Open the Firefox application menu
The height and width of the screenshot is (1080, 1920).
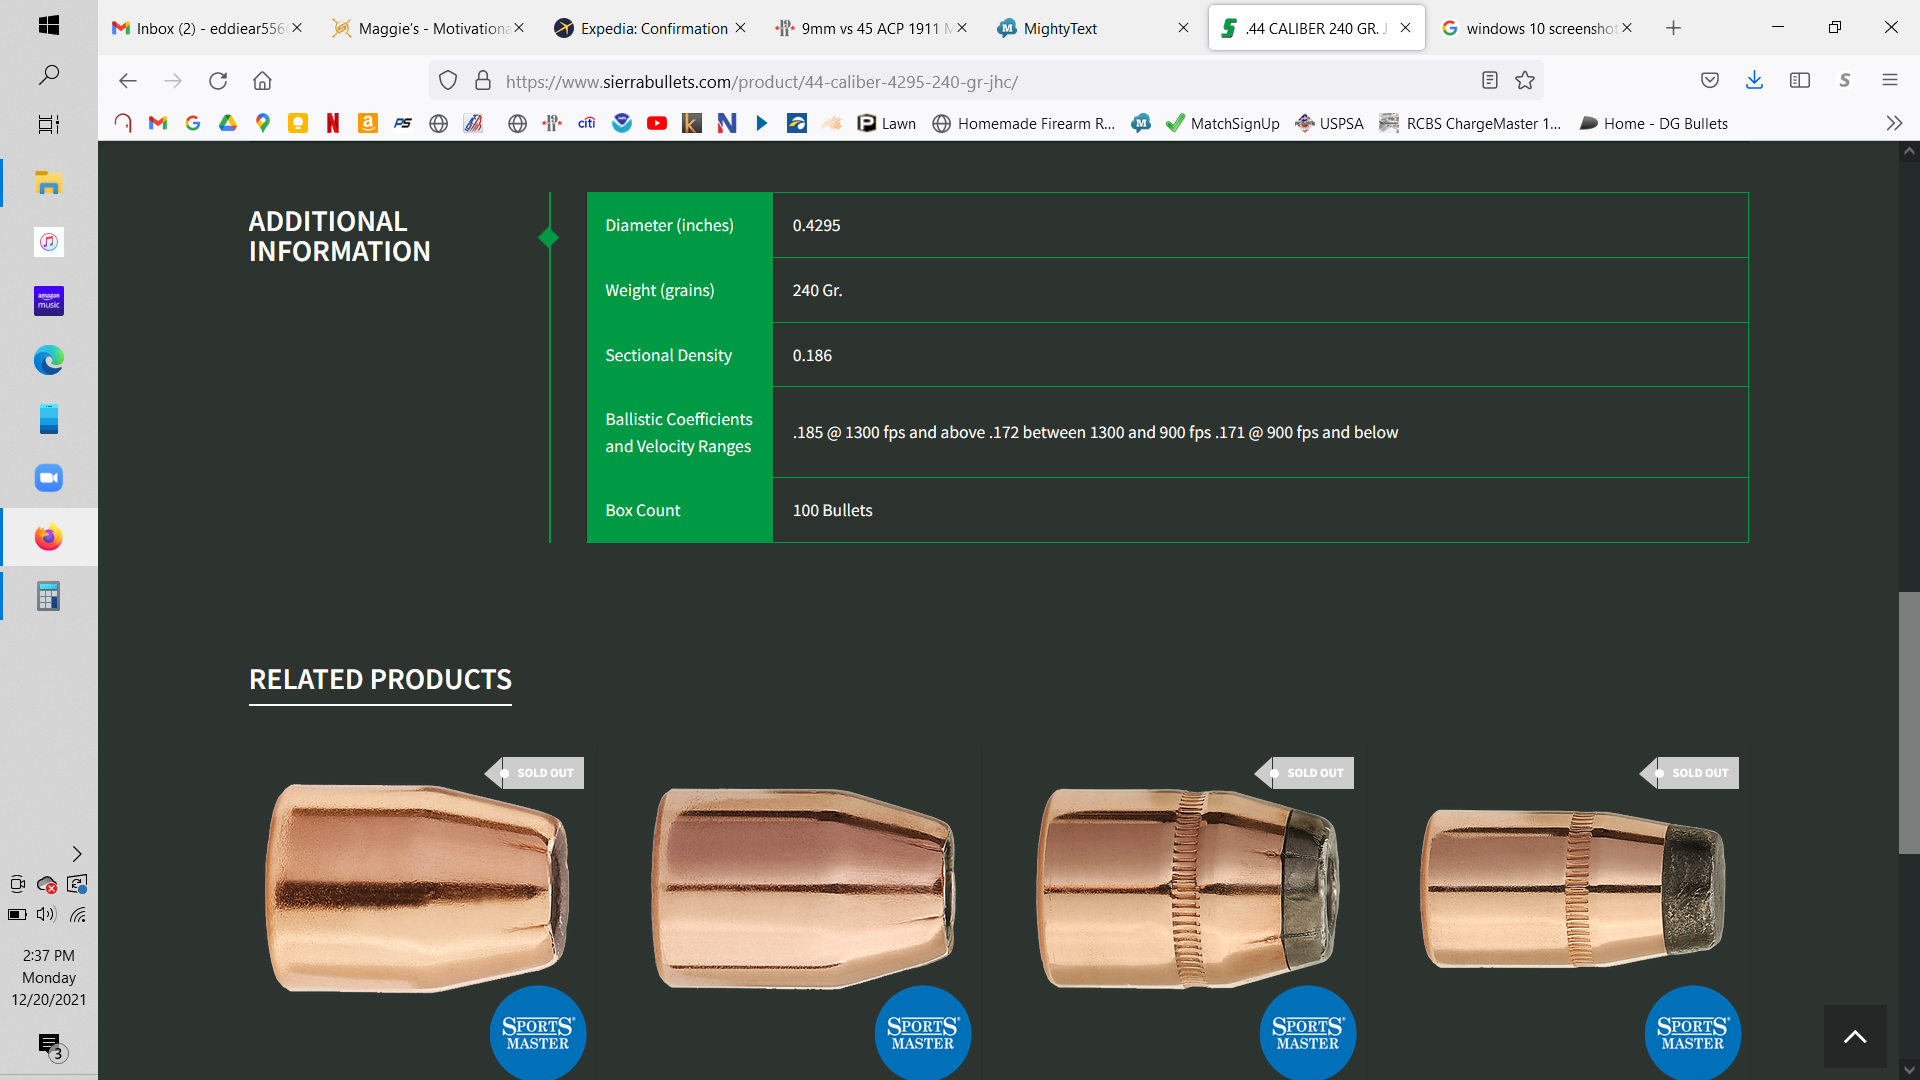click(1890, 81)
